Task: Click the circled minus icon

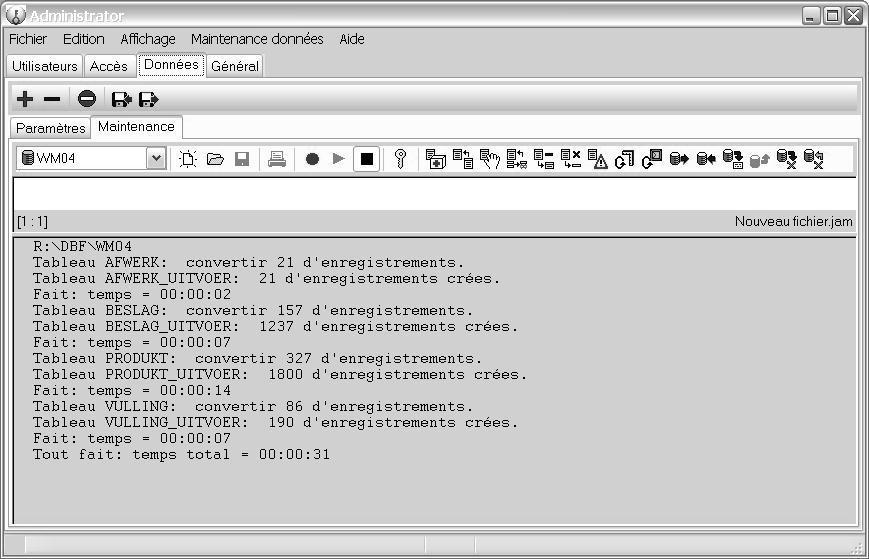Action: 87,99
